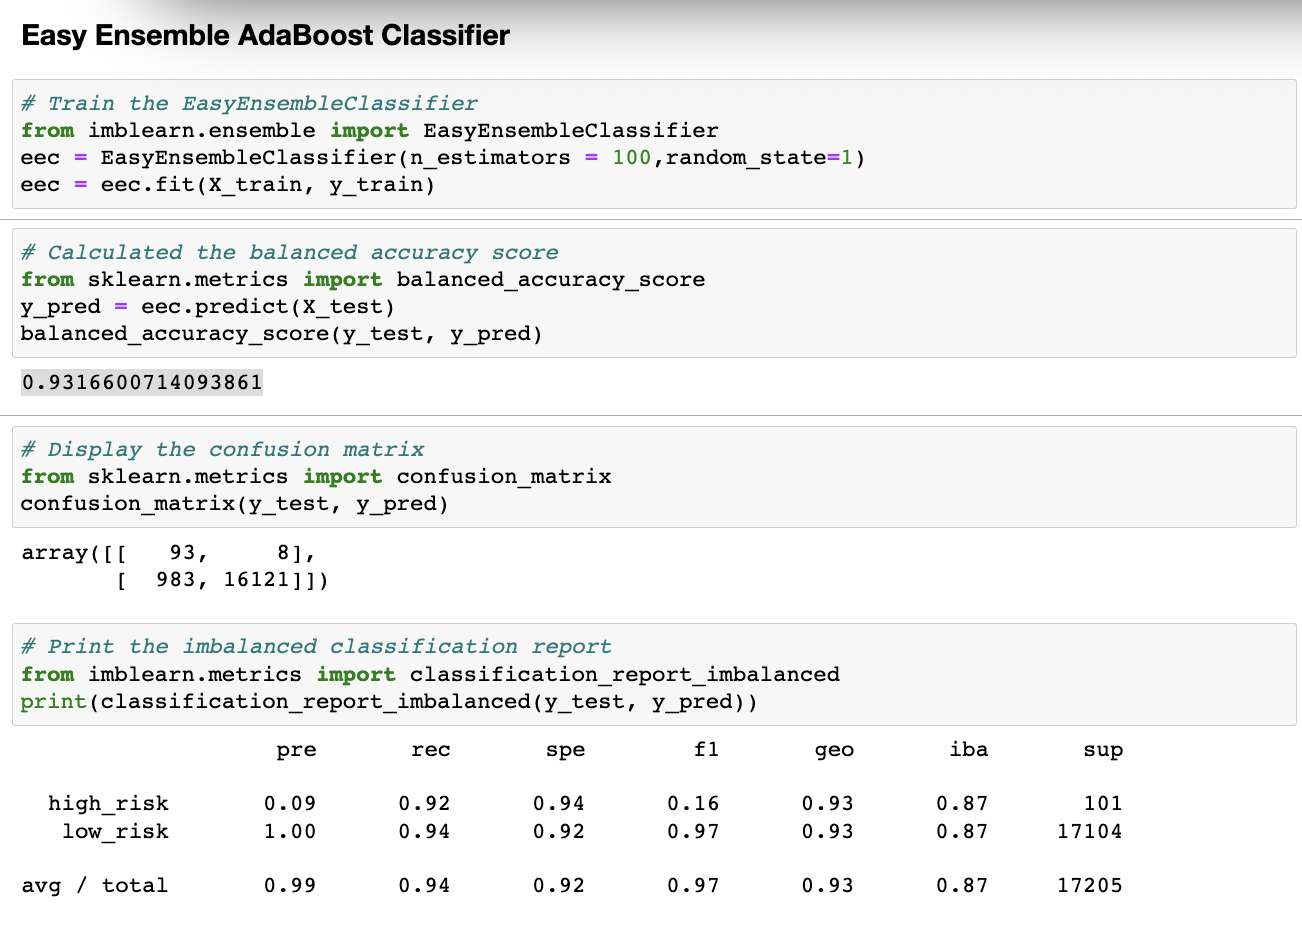Click the 'import balanced_accuracy_score' line

(x=363, y=280)
